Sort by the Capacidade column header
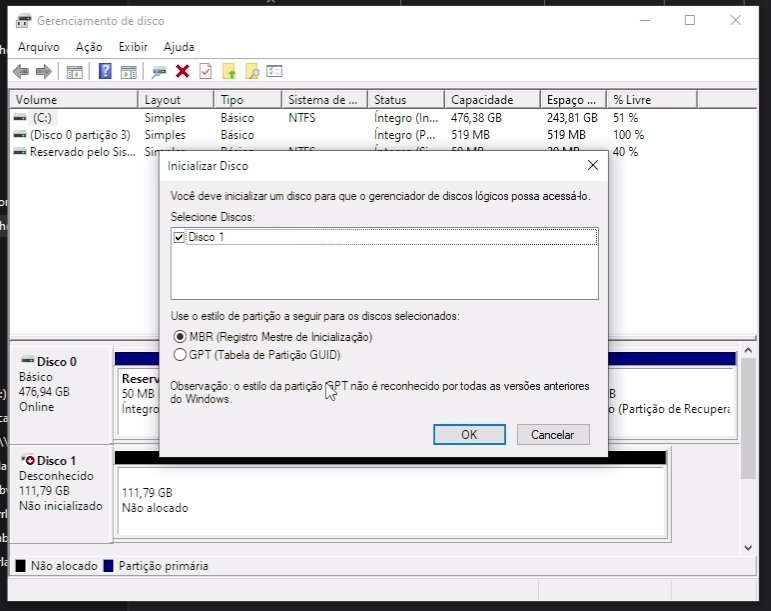 pyautogui.click(x=482, y=100)
